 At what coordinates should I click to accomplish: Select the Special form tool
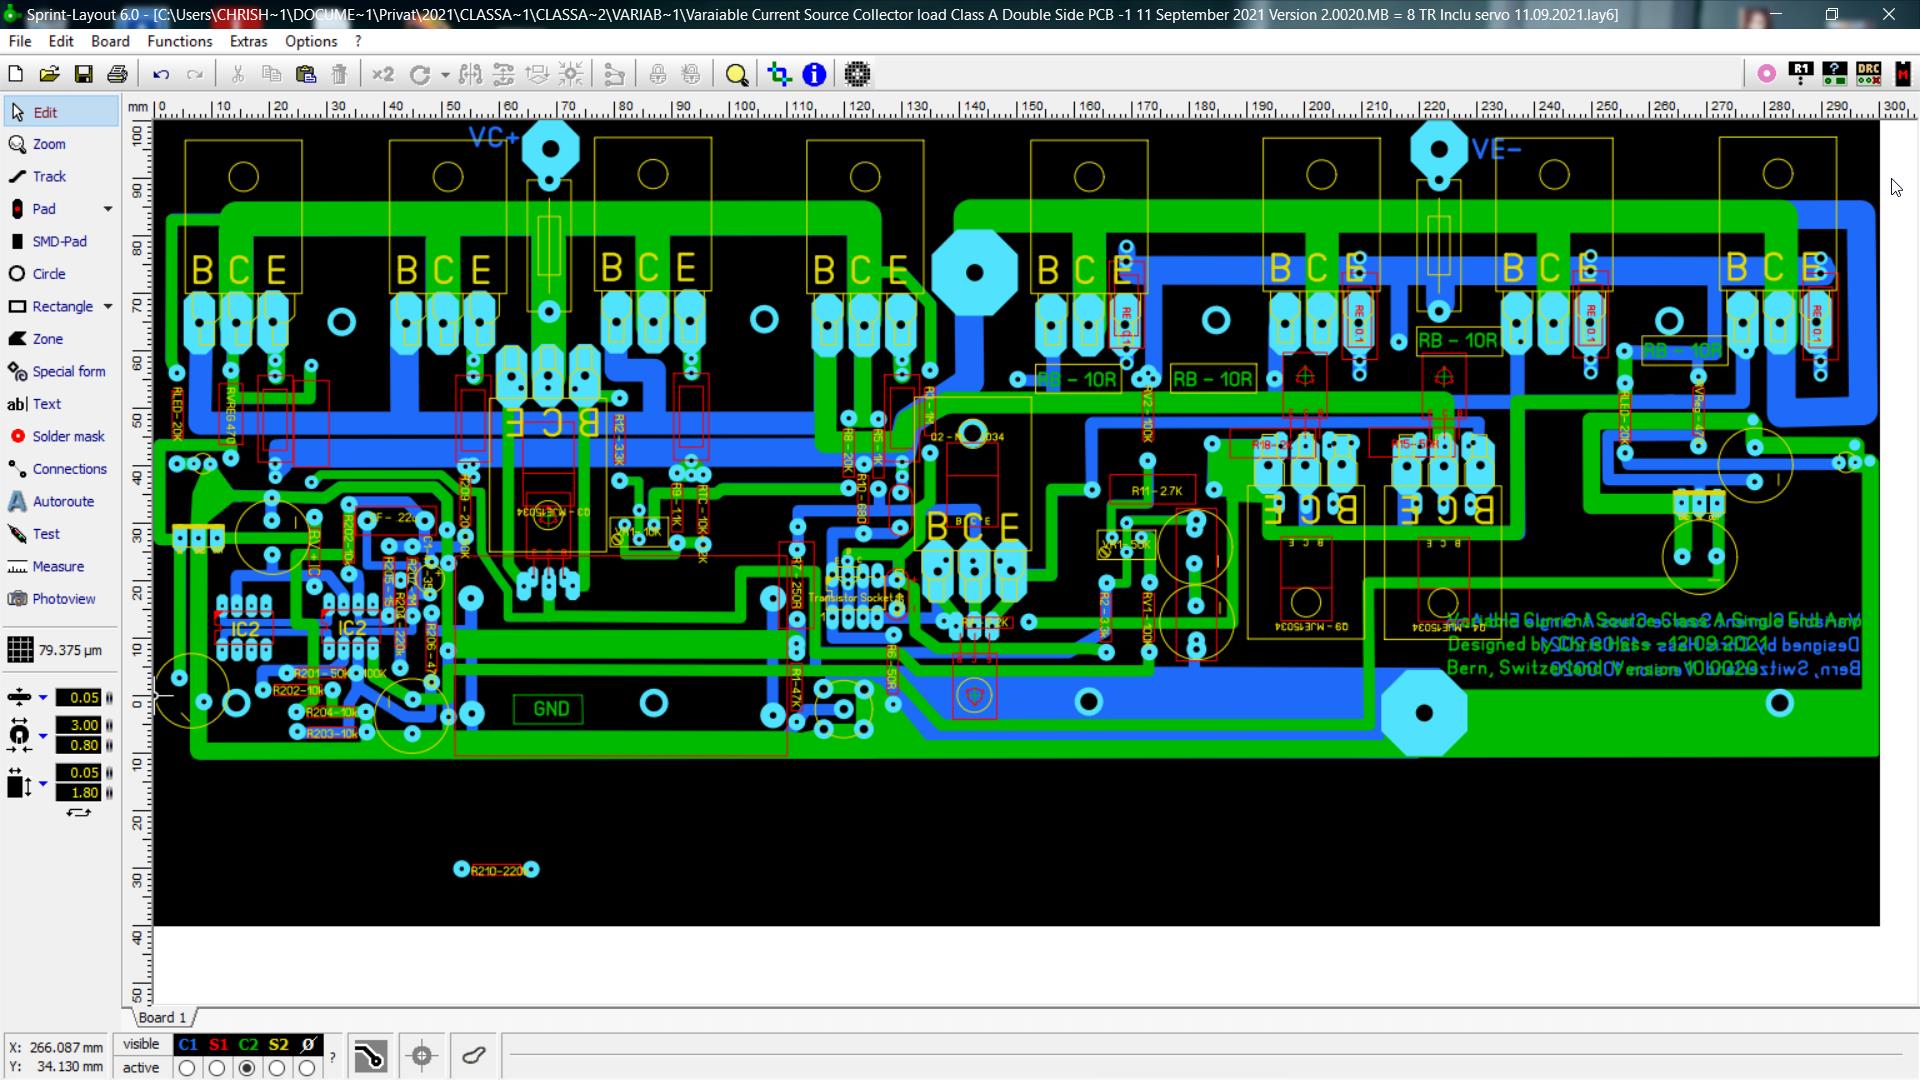(61, 372)
